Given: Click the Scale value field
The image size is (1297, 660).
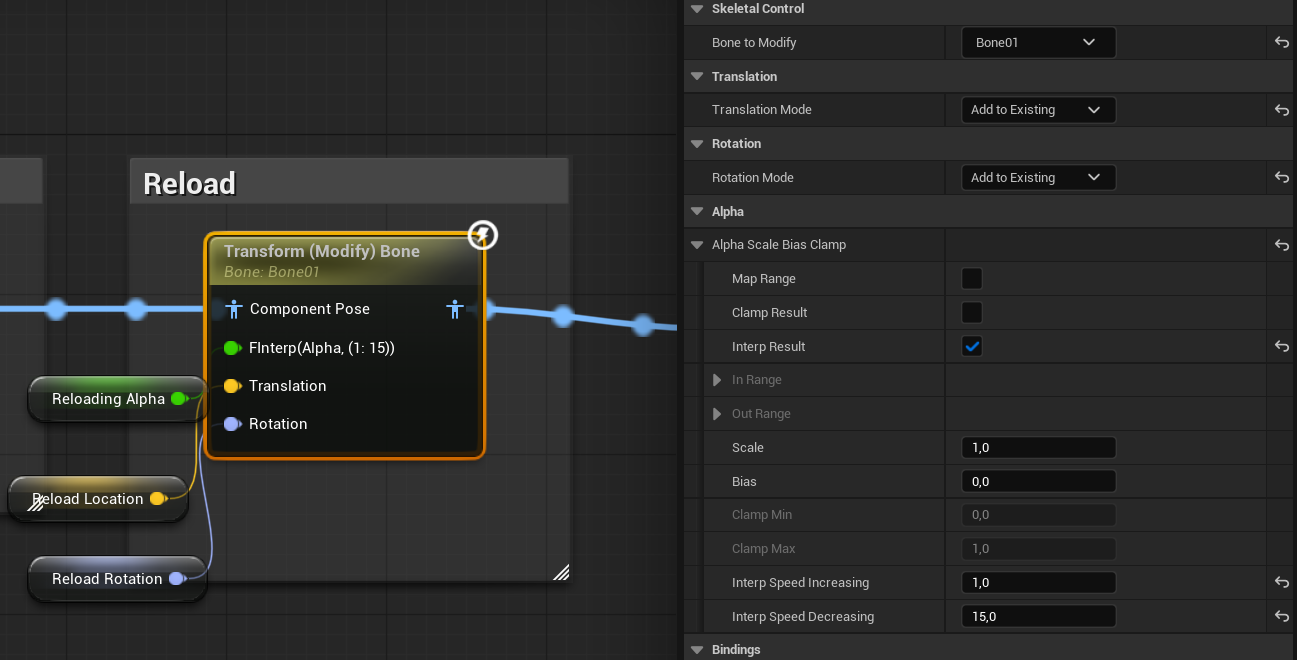Looking at the screenshot, I should [x=1038, y=448].
